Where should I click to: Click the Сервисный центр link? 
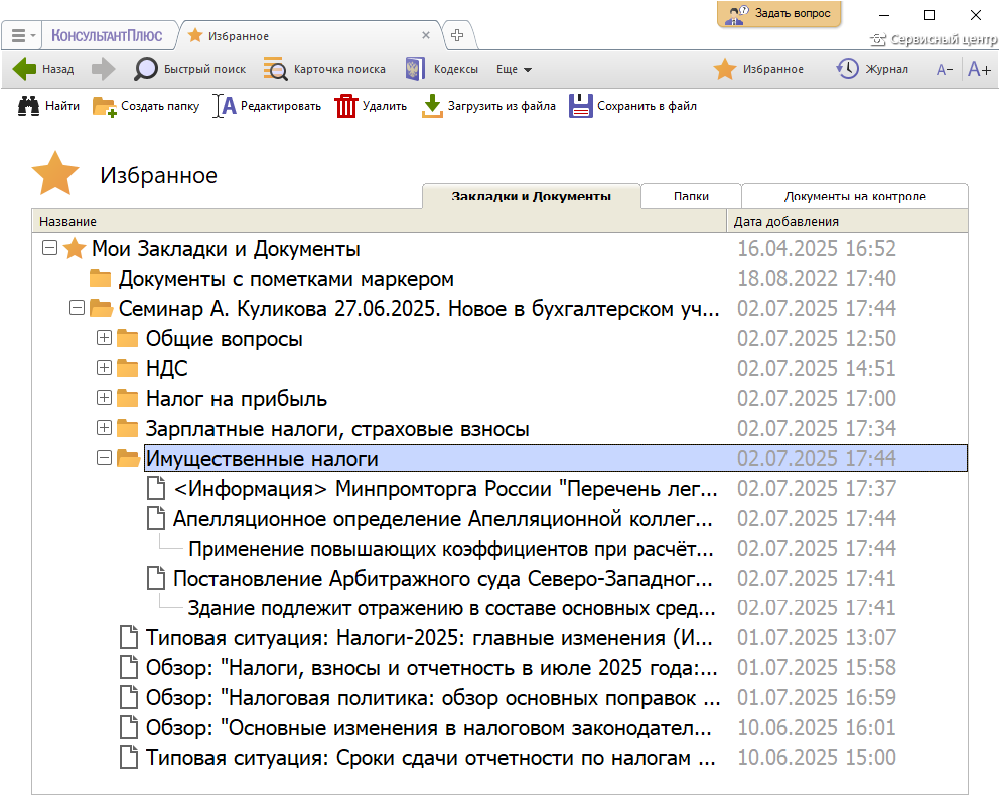click(x=943, y=40)
